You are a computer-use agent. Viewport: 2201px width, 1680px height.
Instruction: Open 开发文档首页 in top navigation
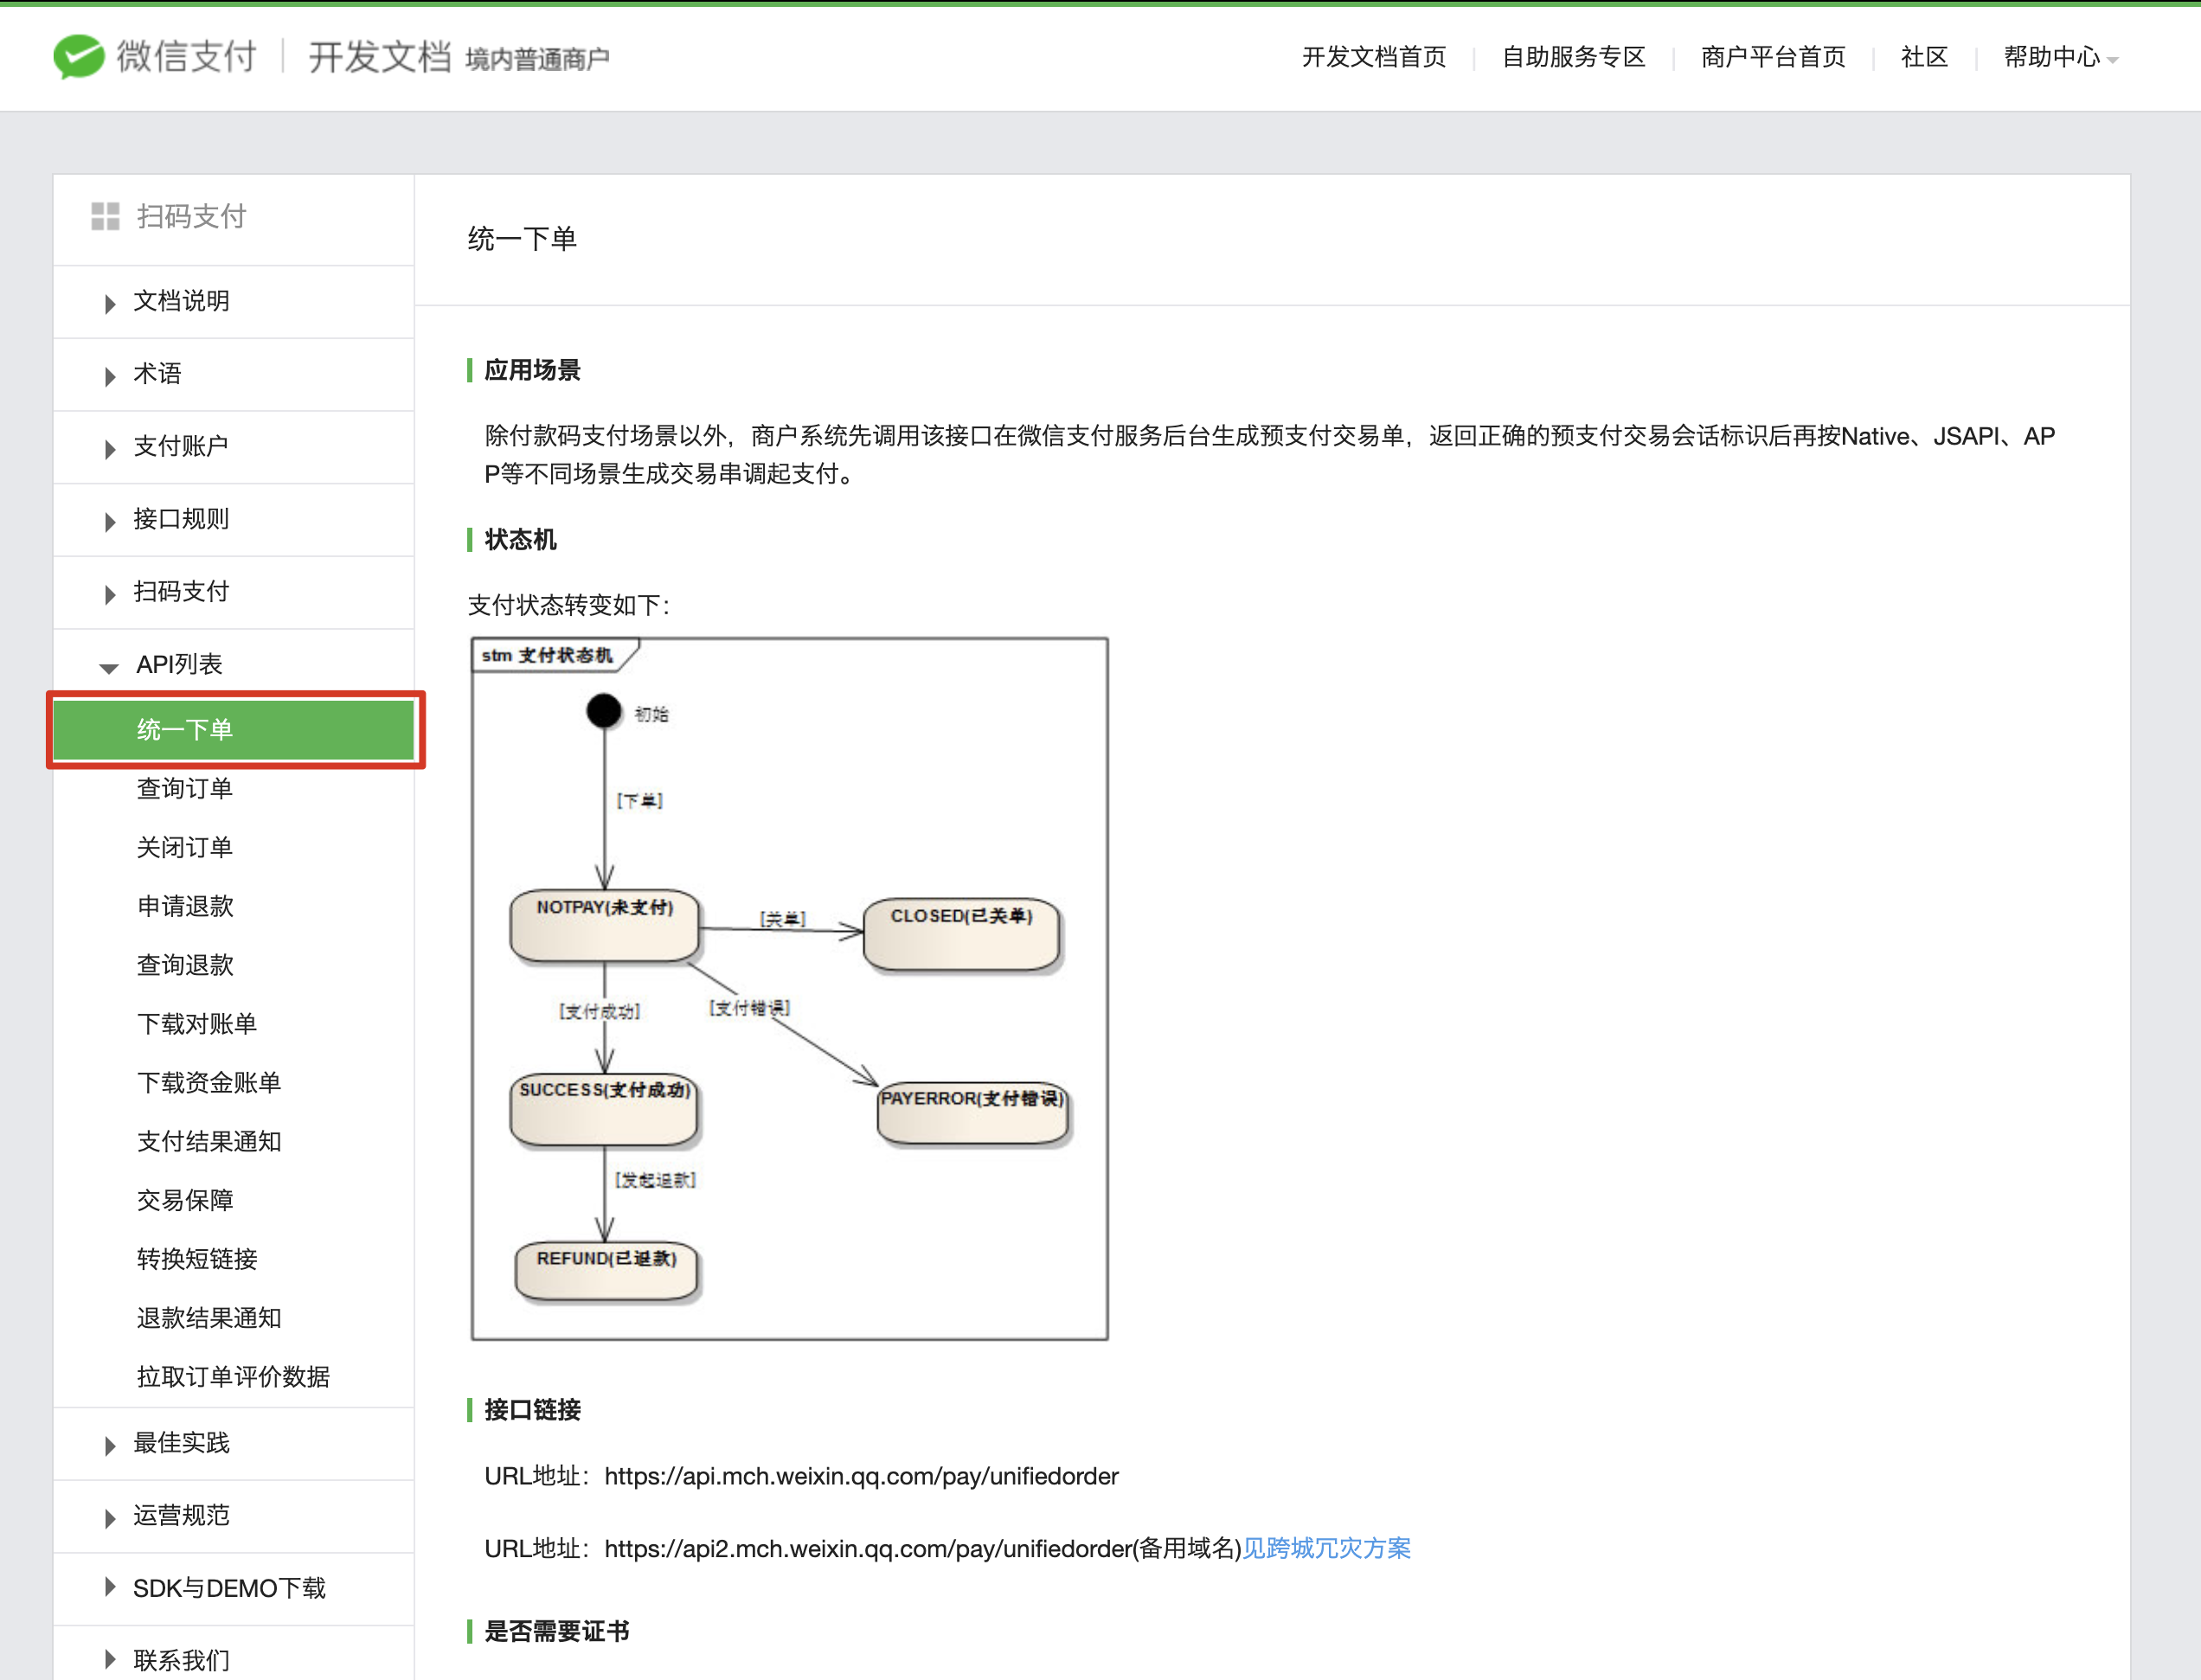[1373, 57]
